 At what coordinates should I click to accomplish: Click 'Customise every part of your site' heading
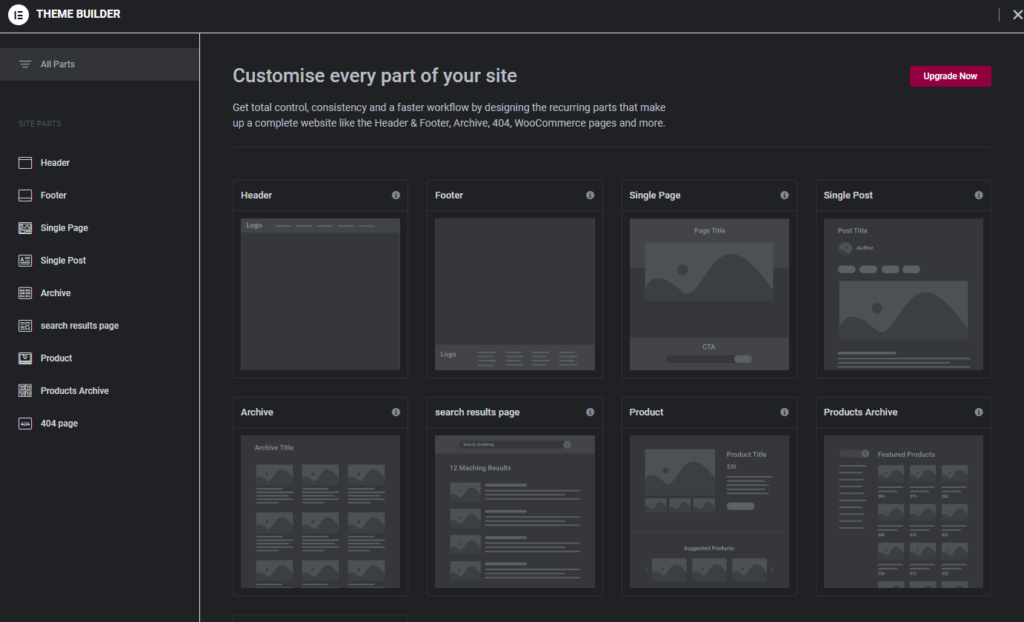[375, 76]
